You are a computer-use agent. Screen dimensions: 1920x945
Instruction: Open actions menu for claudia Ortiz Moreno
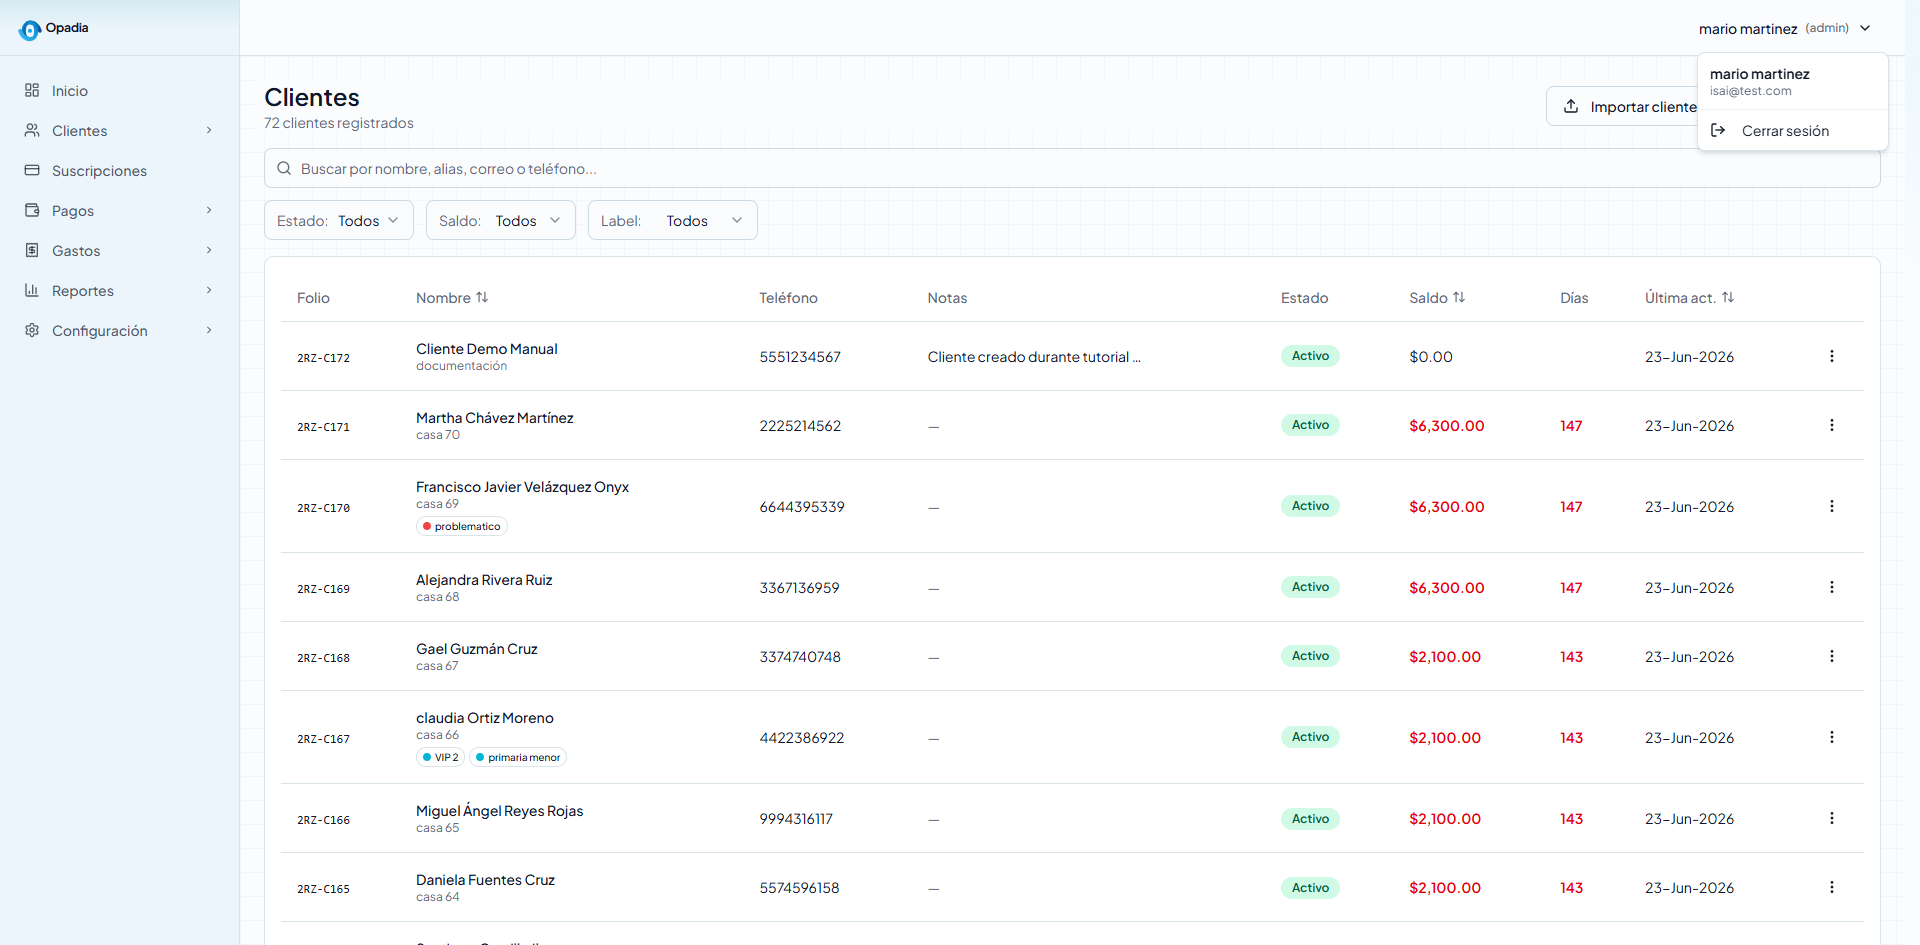coord(1832,737)
